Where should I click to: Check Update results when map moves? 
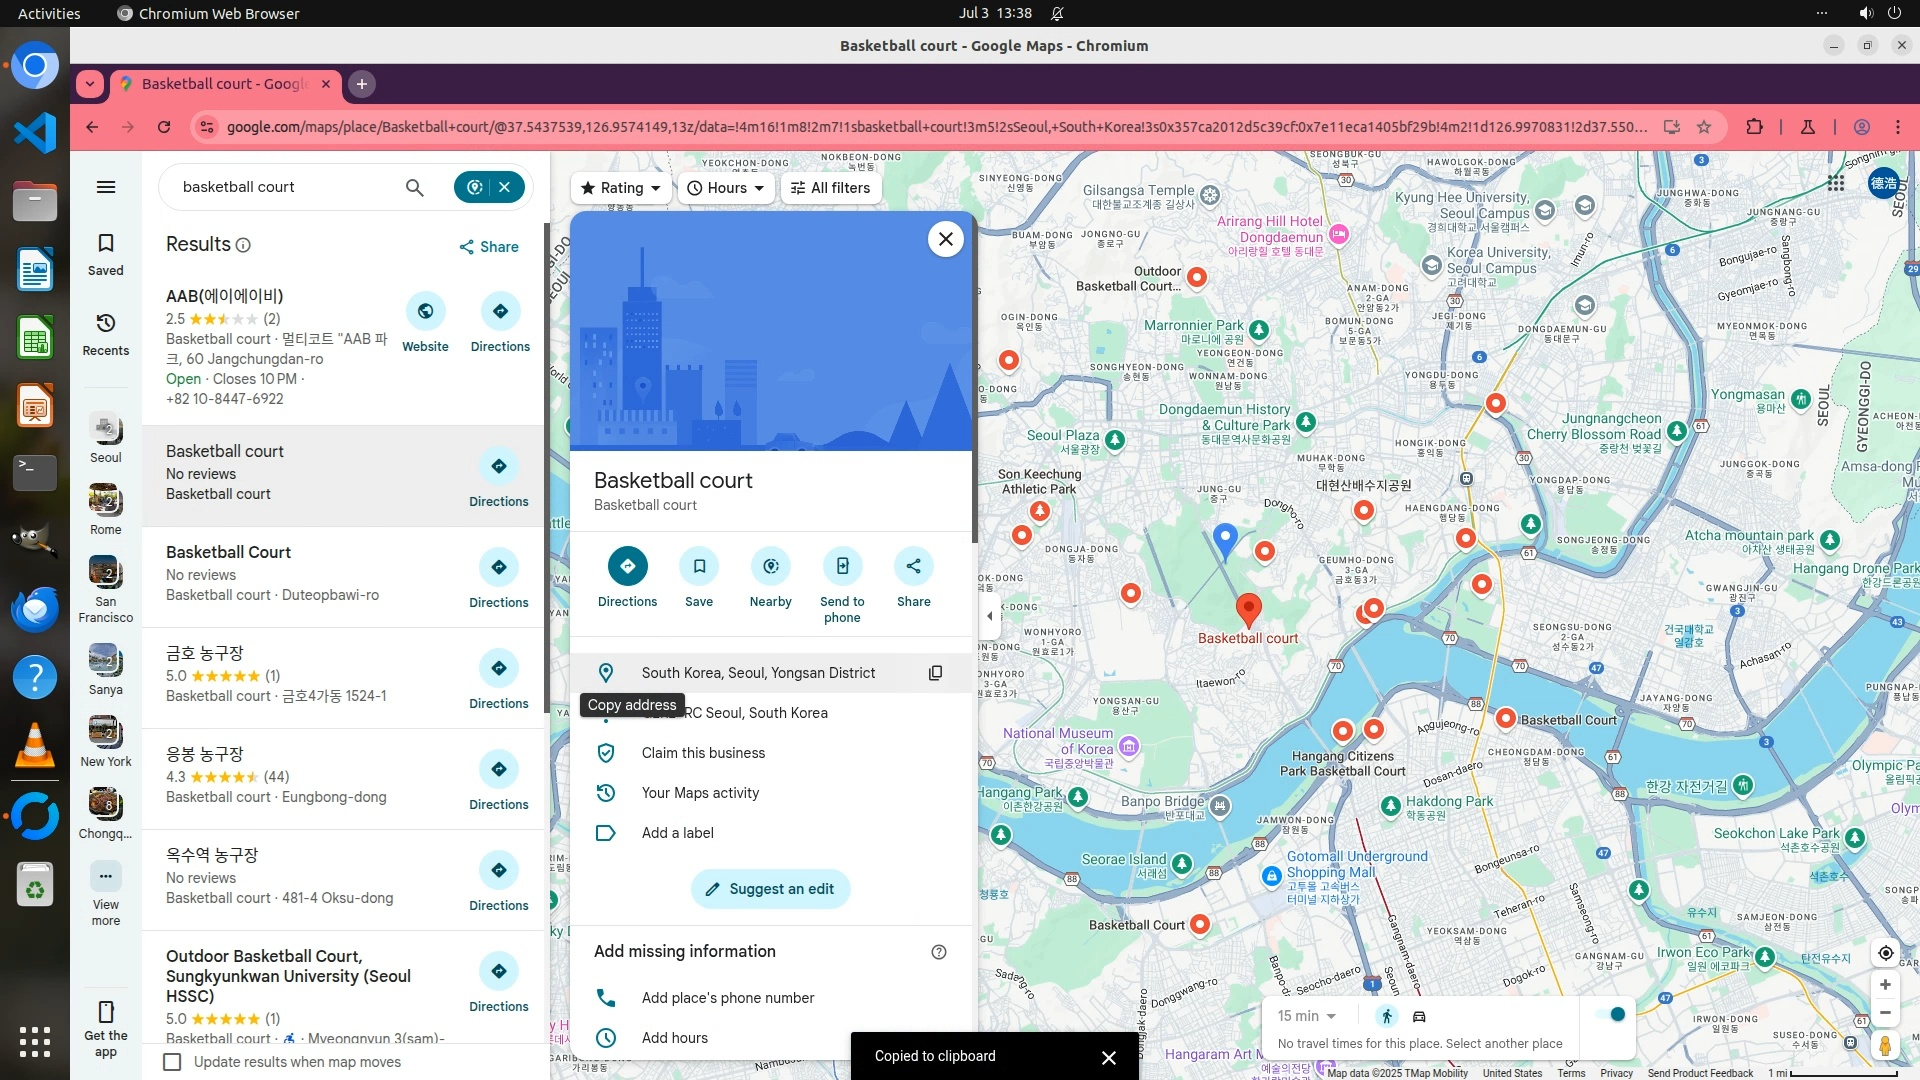pyautogui.click(x=173, y=1062)
